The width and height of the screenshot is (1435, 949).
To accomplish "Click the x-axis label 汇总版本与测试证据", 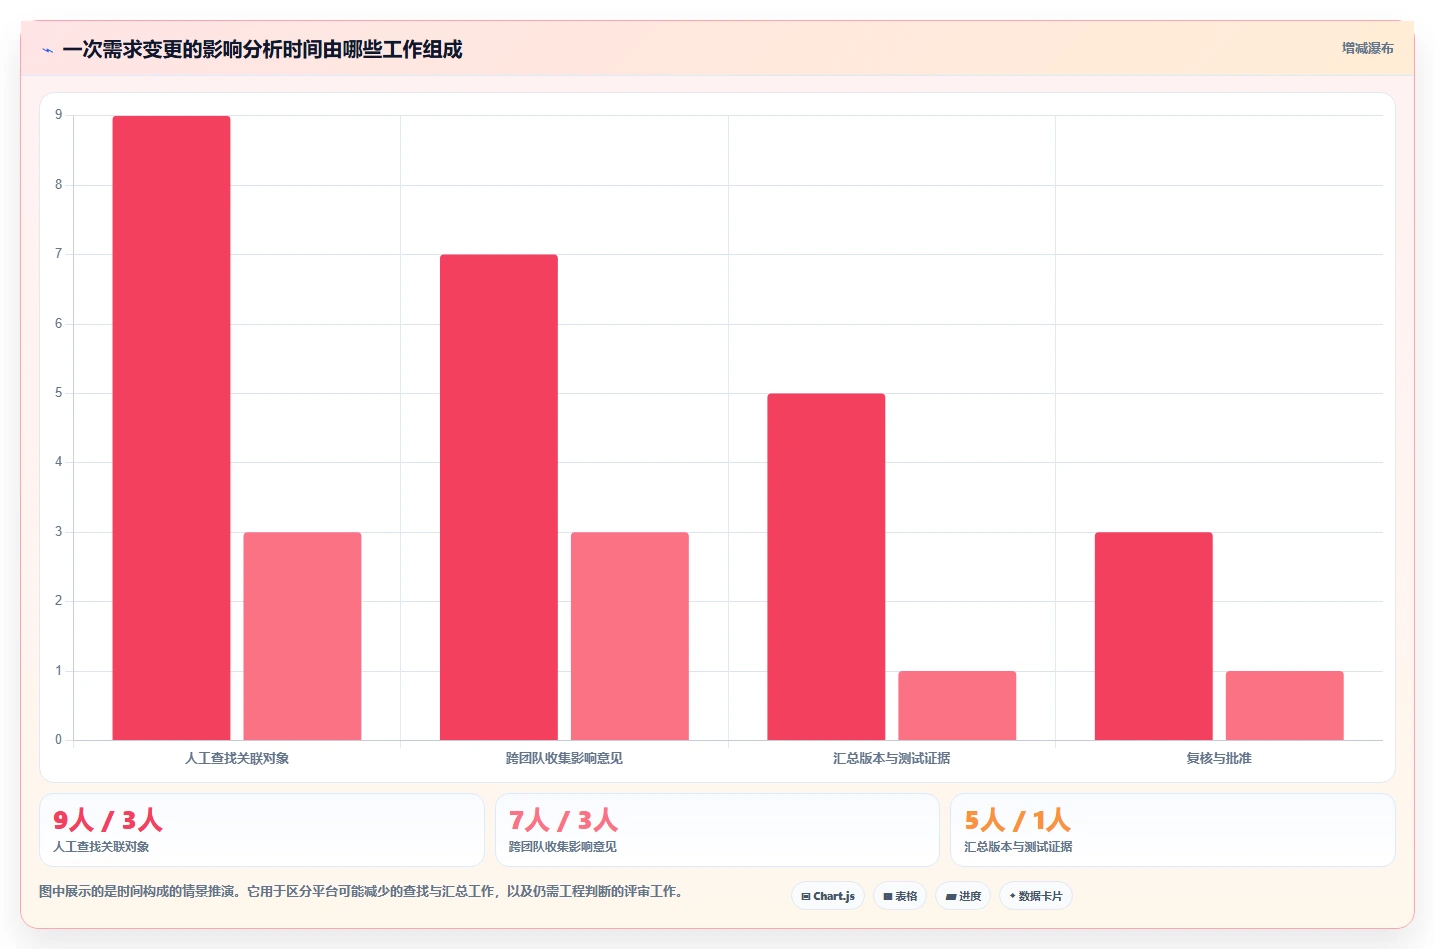I will pyautogui.click(x=892, y=758).
